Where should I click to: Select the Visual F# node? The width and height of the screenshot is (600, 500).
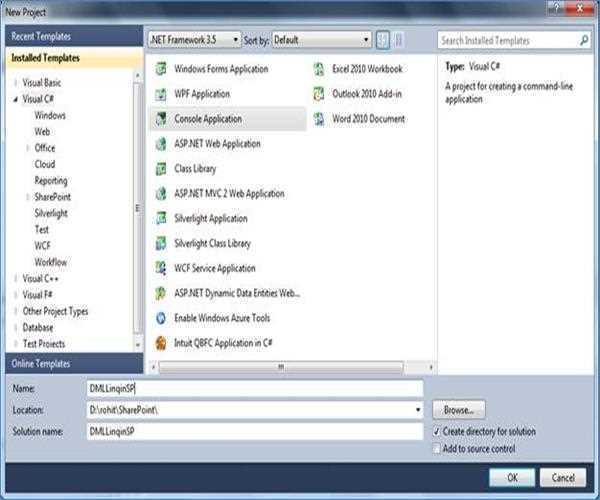click(38, 295)
